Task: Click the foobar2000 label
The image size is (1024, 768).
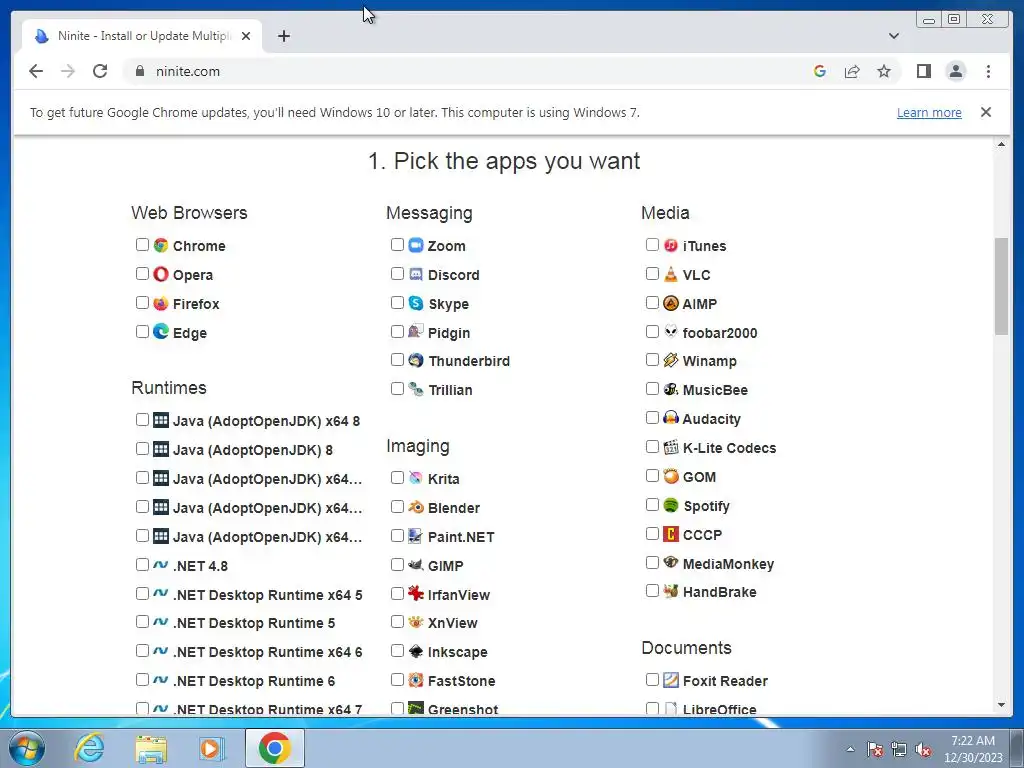Action: click(720, 333)
